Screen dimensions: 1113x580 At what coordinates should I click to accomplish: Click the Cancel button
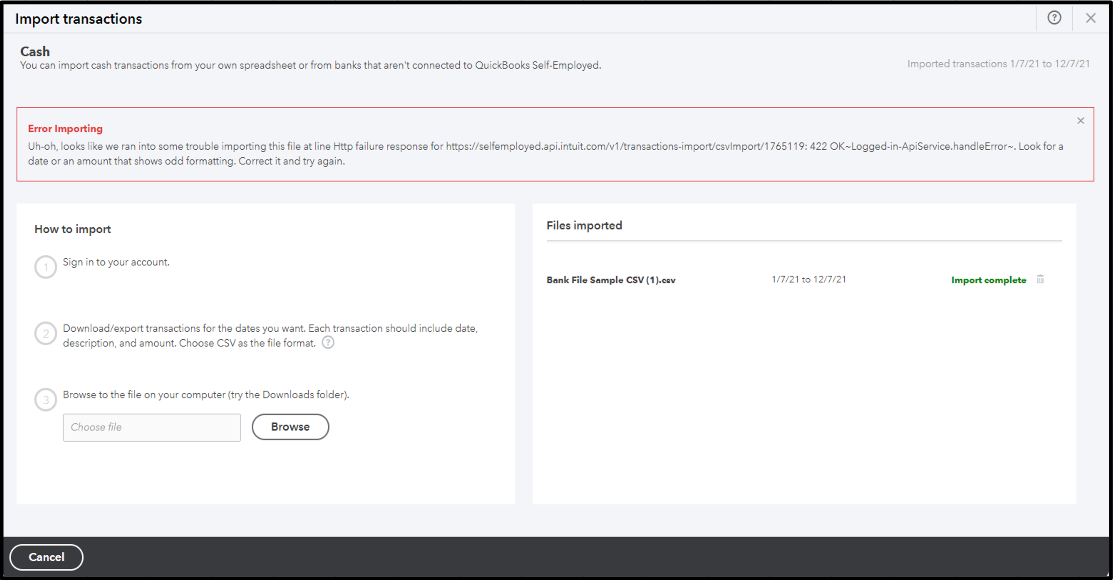point(46,557)
